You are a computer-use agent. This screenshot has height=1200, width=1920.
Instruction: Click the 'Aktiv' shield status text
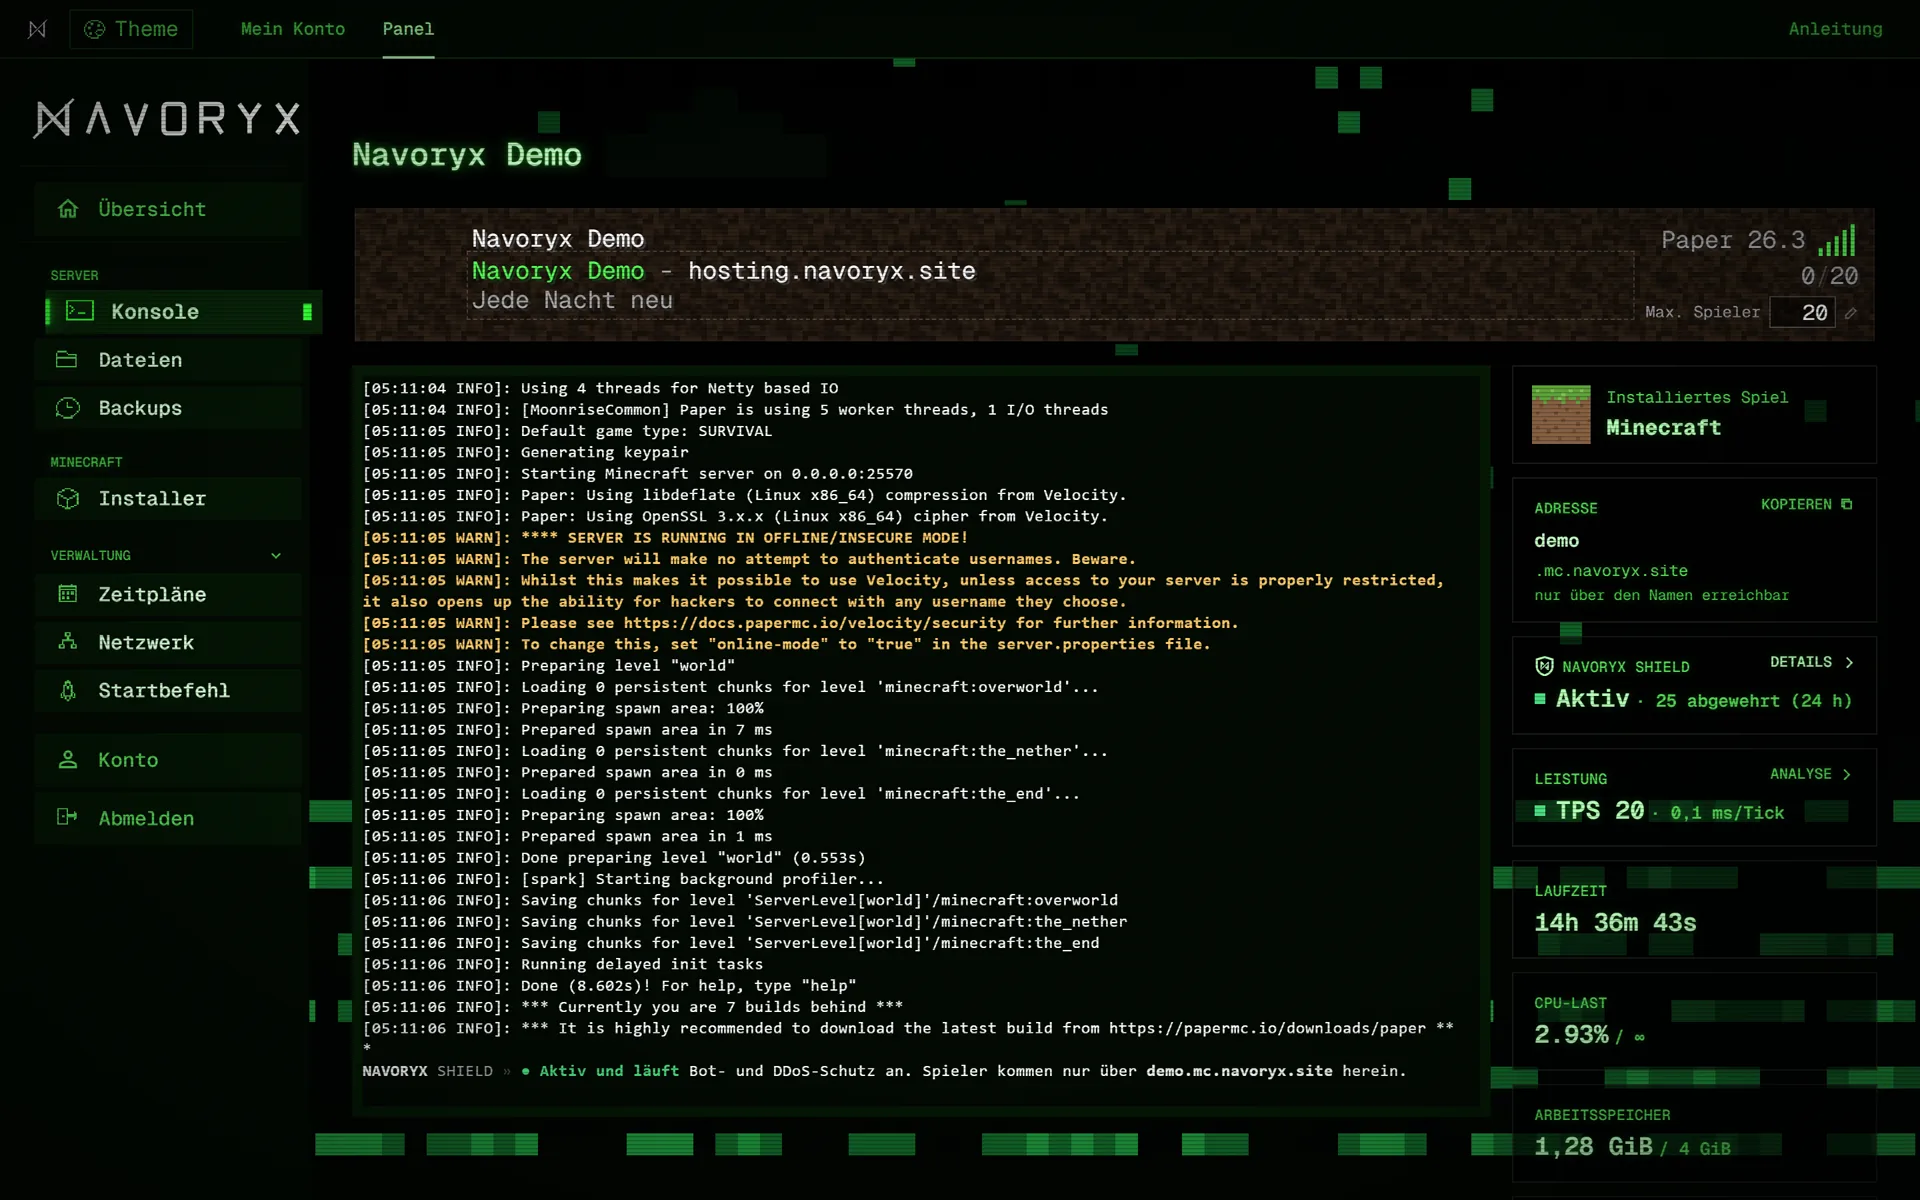point(1592,699)
